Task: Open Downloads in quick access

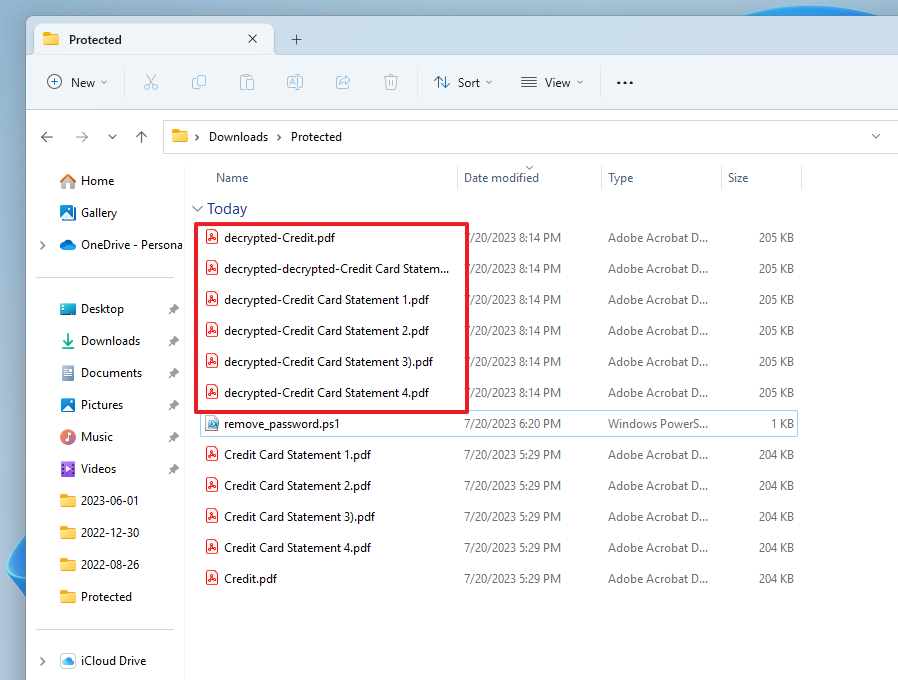Action: coord(100,341)
